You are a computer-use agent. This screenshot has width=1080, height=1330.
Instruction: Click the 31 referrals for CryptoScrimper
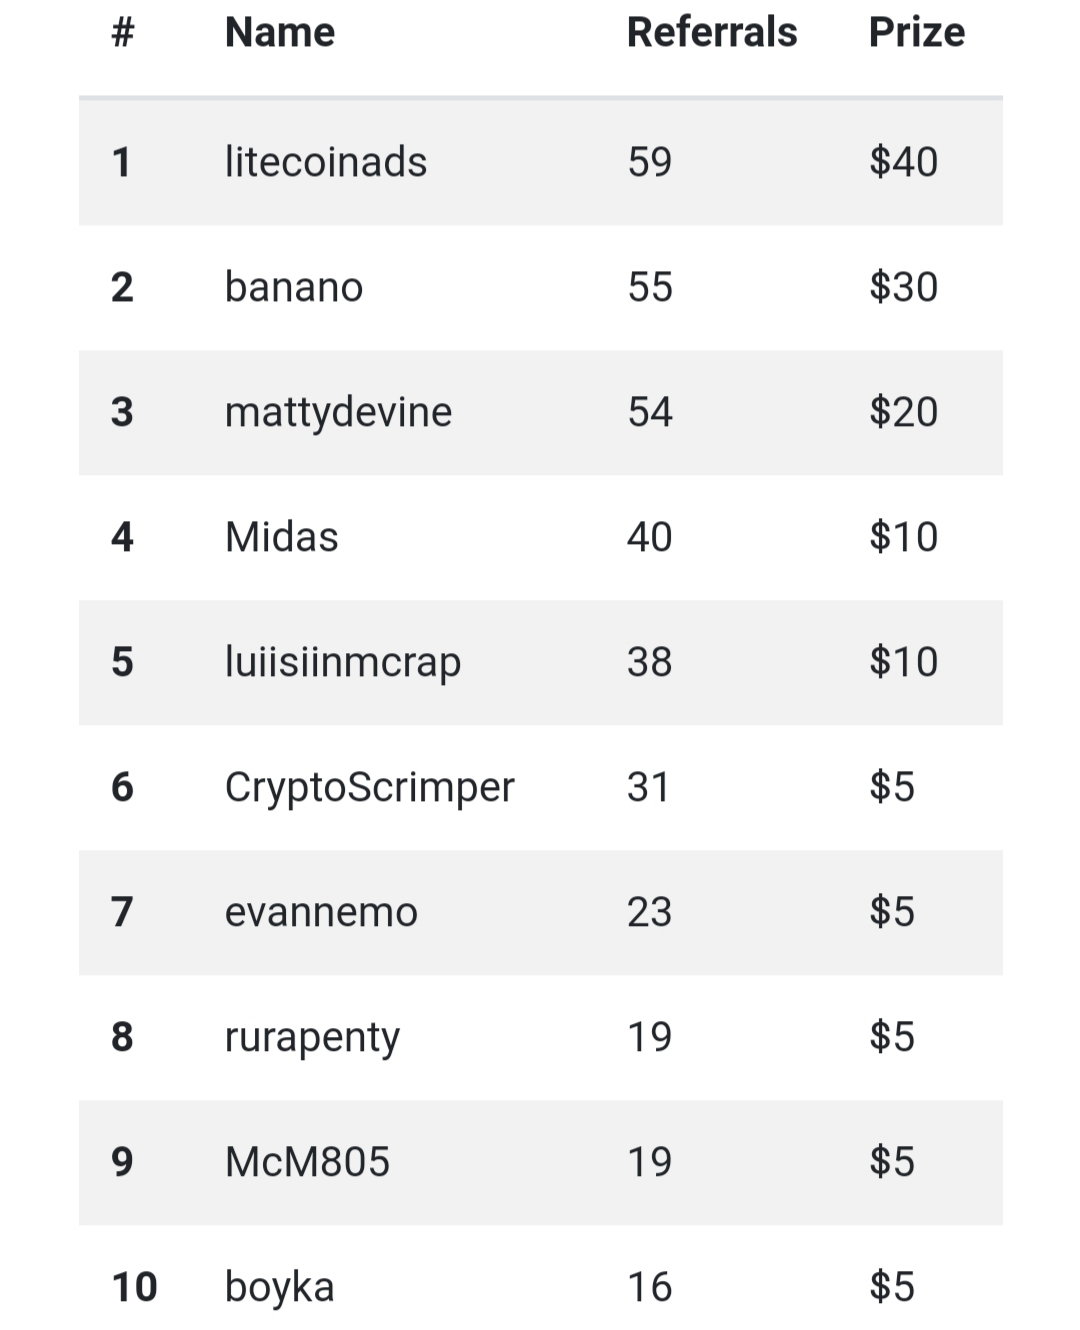click(649, 787)
